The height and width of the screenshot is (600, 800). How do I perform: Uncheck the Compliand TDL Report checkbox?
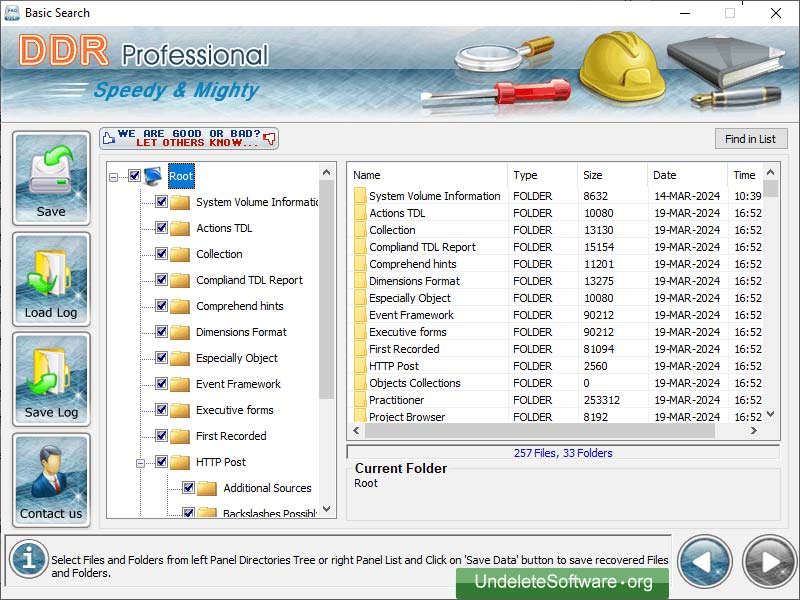pyautogui.click(x=161, y=280)
